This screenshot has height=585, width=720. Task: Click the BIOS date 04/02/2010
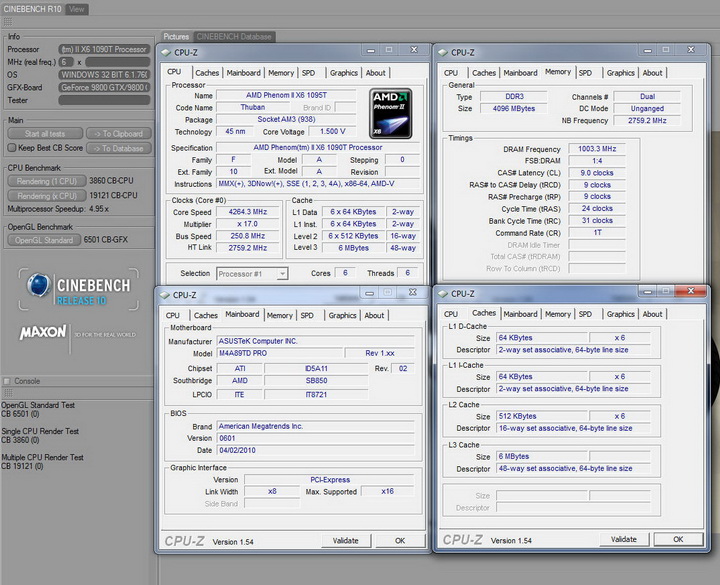click(x=315, y=450)
